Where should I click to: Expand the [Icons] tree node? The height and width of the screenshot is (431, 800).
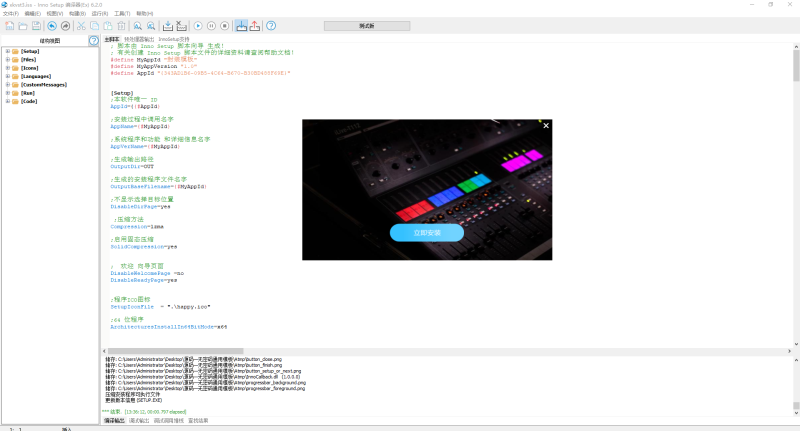(x=8, y=68)
